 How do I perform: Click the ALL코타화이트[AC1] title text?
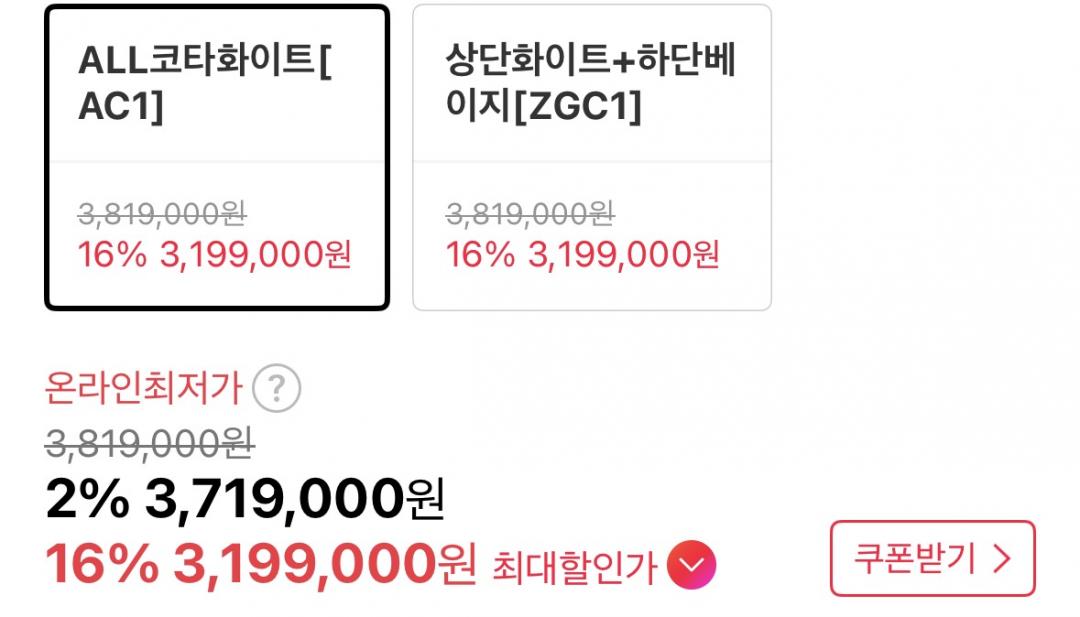(205, 84)
